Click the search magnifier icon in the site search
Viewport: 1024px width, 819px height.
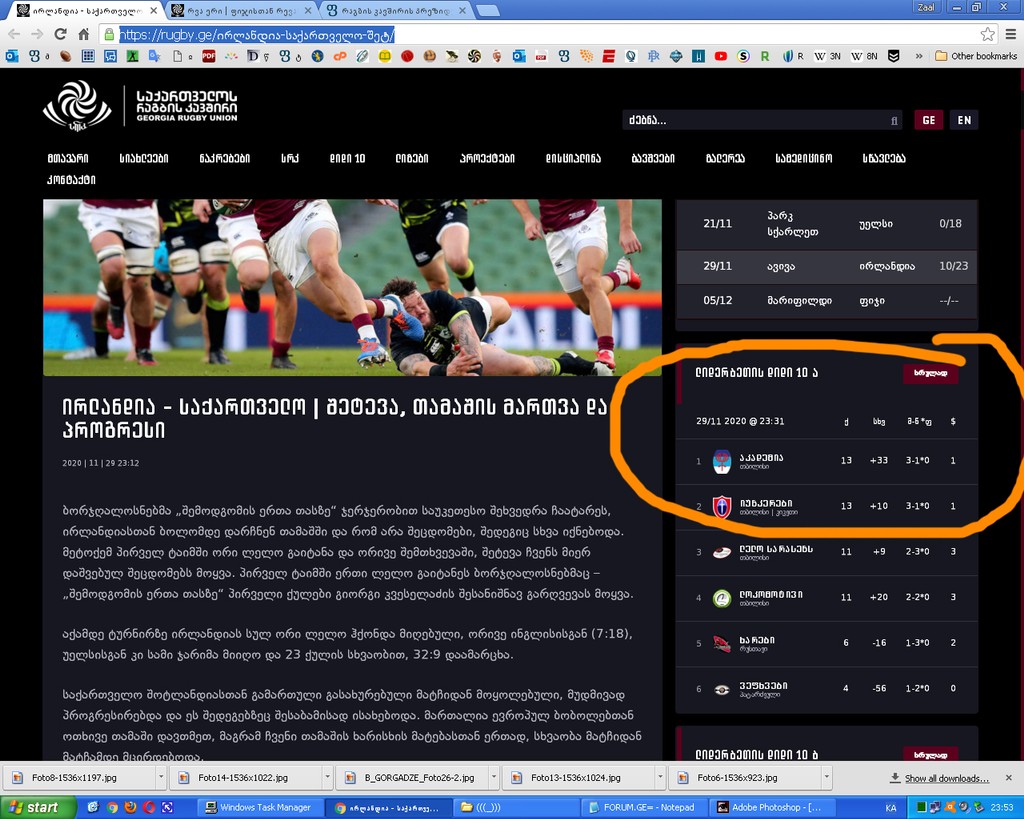pos(894,120)
